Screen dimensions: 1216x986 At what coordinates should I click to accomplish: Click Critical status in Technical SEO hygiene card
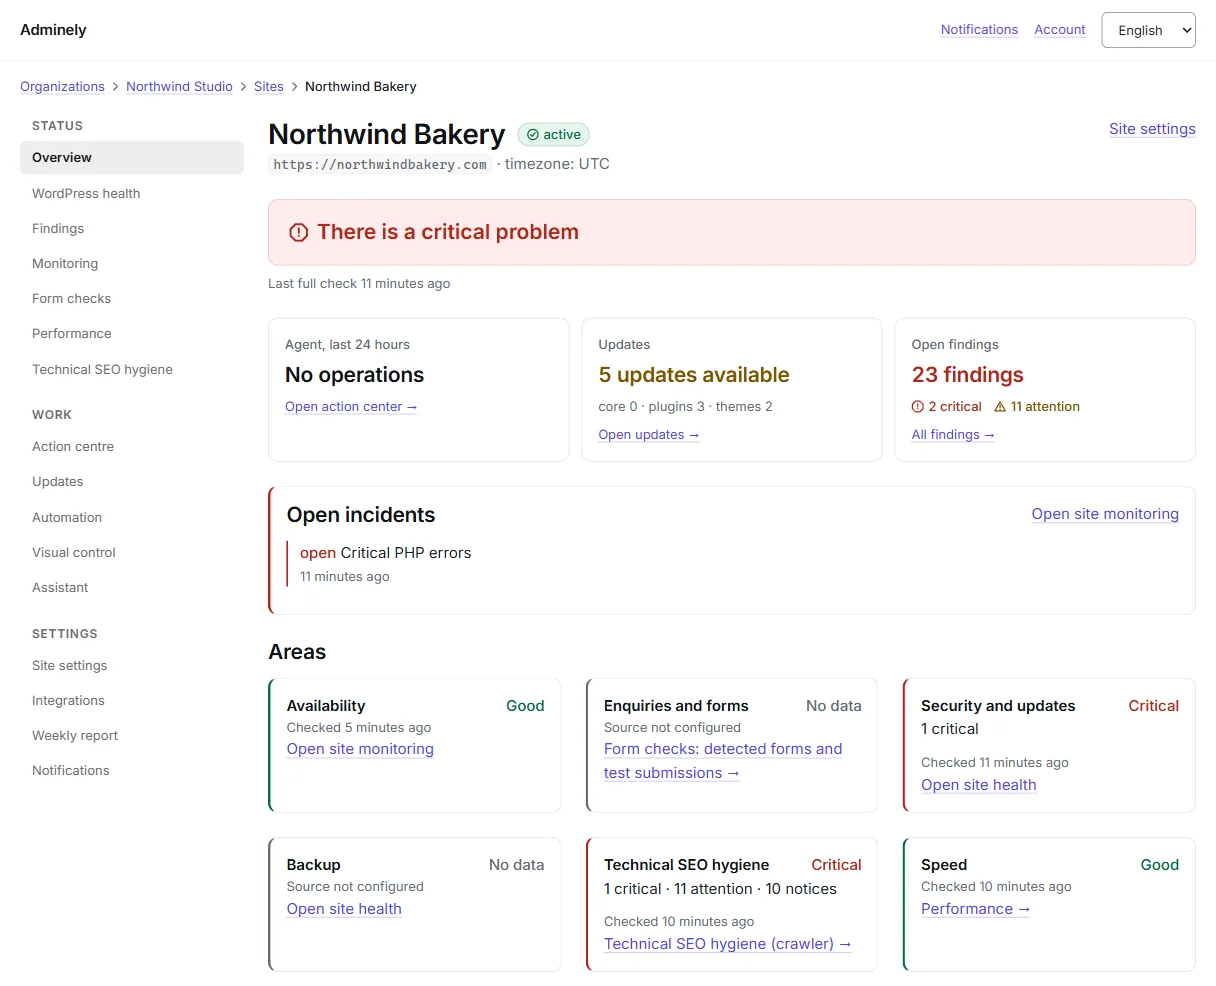[x=836, y=865]
